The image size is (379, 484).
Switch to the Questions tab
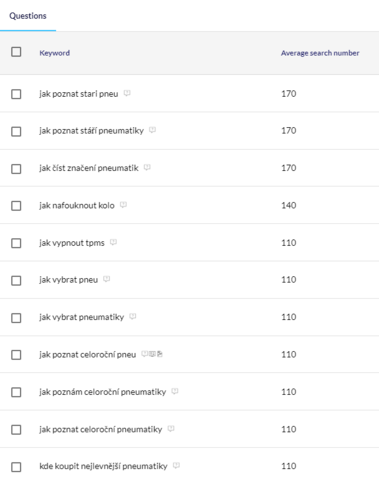(x=28, y=16)
